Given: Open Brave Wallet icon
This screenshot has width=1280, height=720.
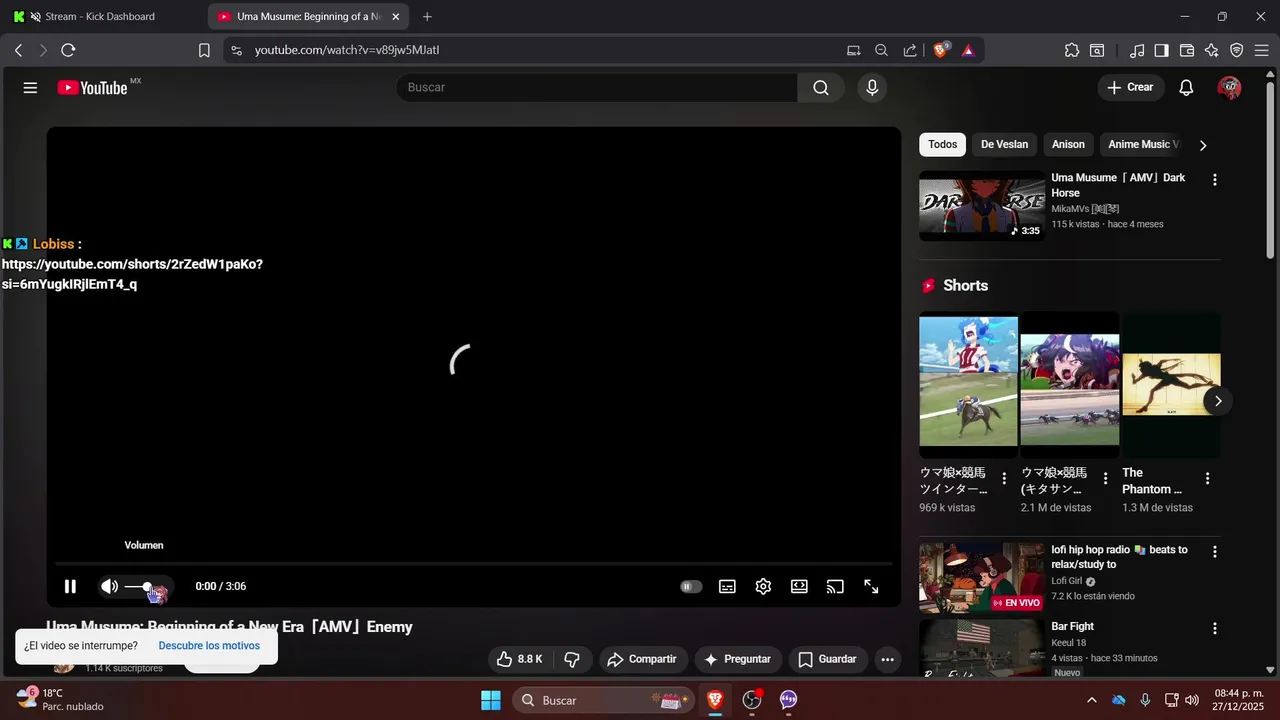Looking at the screenshot, I should point(1187,50).
